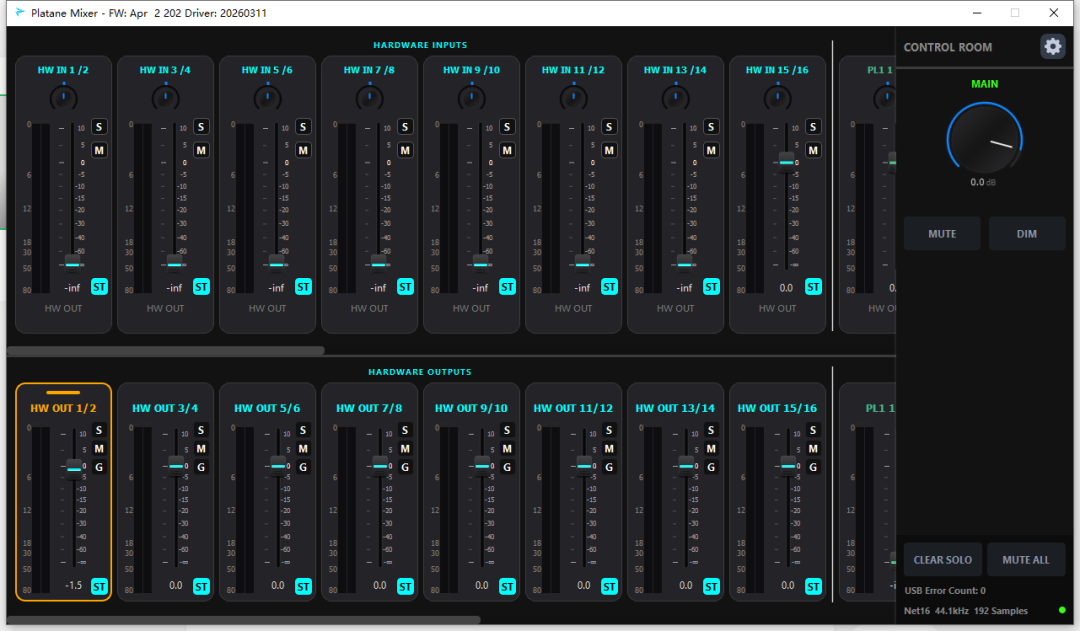Click the hardware outputs horizontal scrollbar
The height and width of the screenshot is (631, 1080).
click(243, 620)
